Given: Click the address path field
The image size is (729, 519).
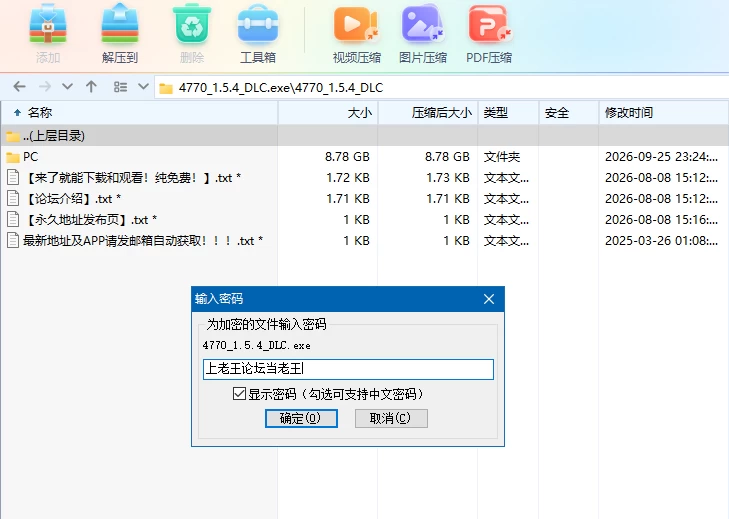Looking at the screenshot, I should coord(442,88).
